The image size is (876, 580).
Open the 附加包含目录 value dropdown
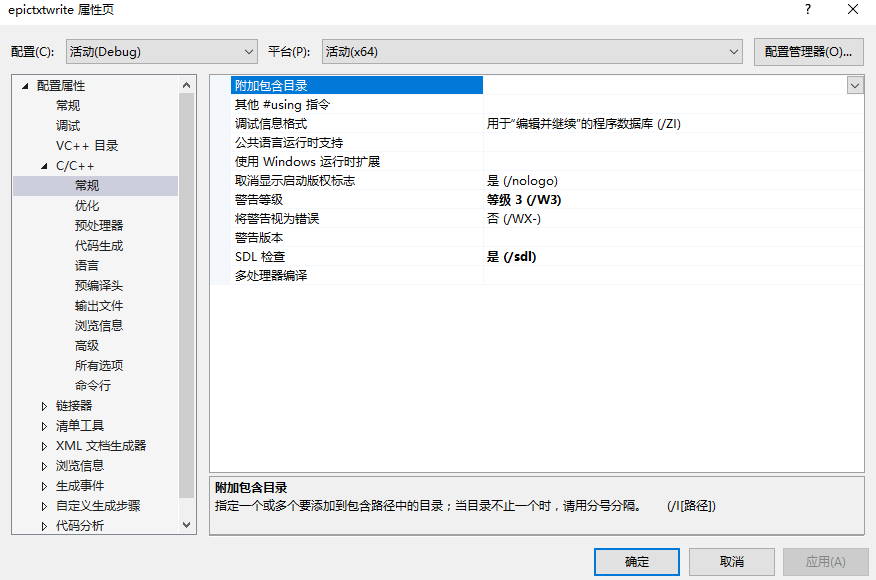tap(855, 85)
